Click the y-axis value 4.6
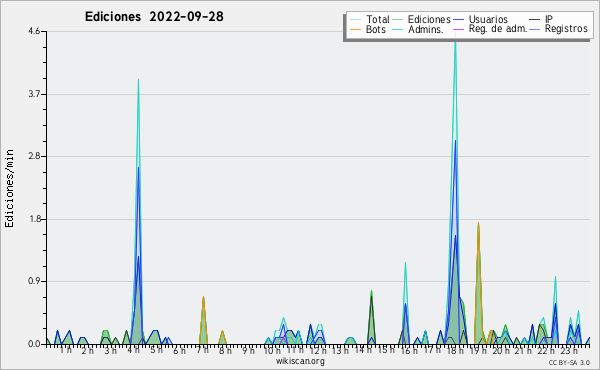The width and height of the screenshot is (600, 370). 34,31
